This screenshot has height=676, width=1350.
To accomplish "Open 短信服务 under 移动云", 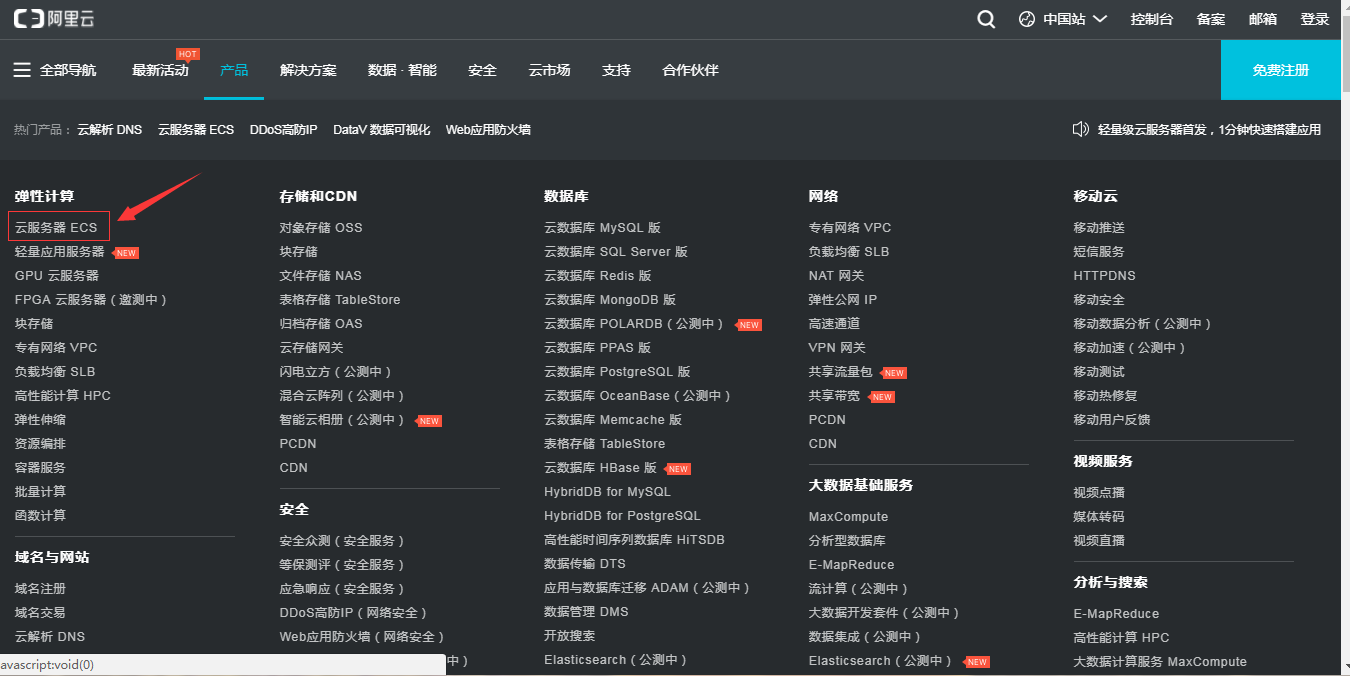I will 1099,252.
